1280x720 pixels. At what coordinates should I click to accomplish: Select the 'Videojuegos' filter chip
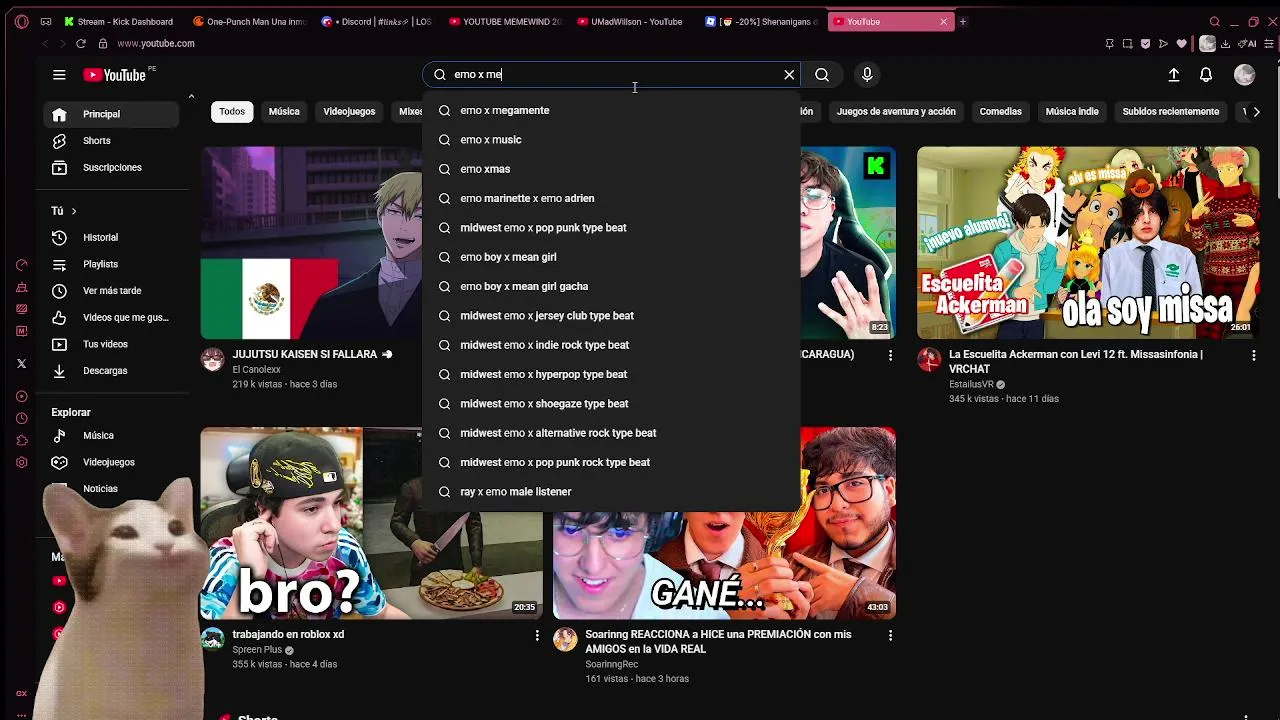pyautogui.click(x=349, y=112)
